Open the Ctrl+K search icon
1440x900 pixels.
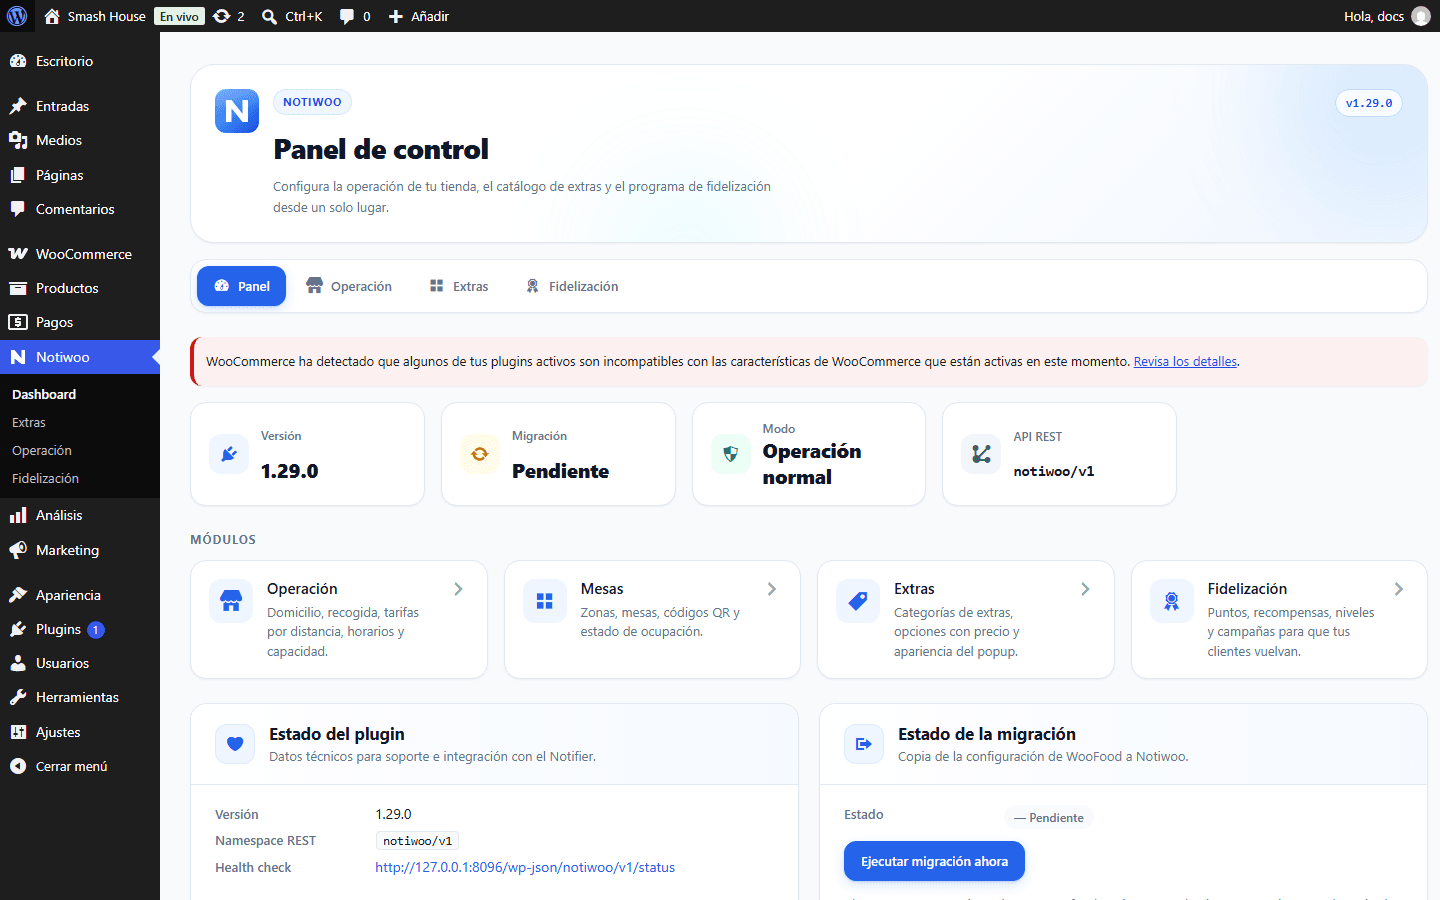point(269,16)
